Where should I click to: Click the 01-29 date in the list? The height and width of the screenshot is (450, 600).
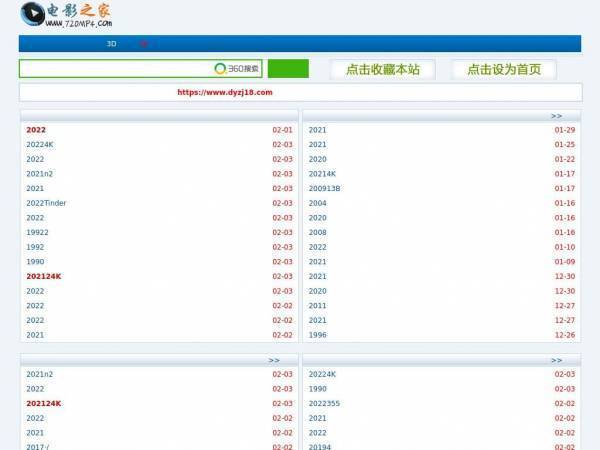(x=565, y=130)
